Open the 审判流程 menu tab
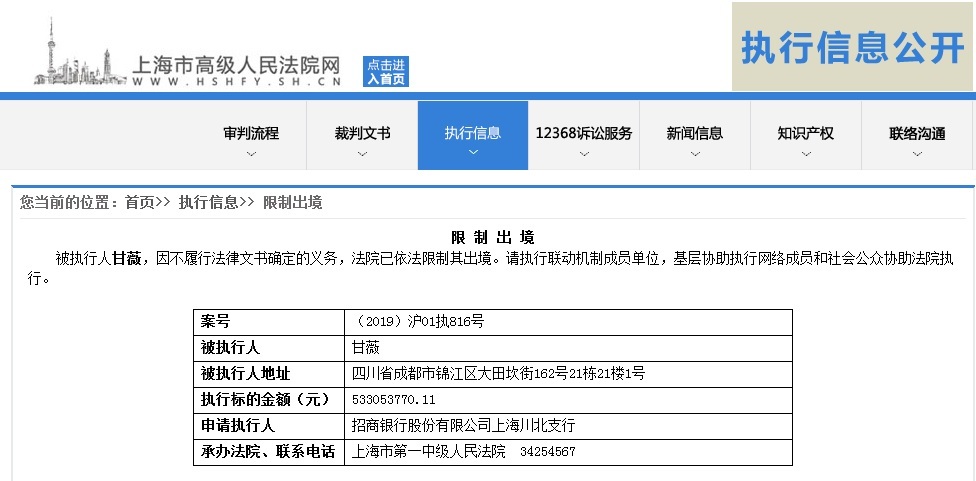976x481 pixels. click(251, 133)
